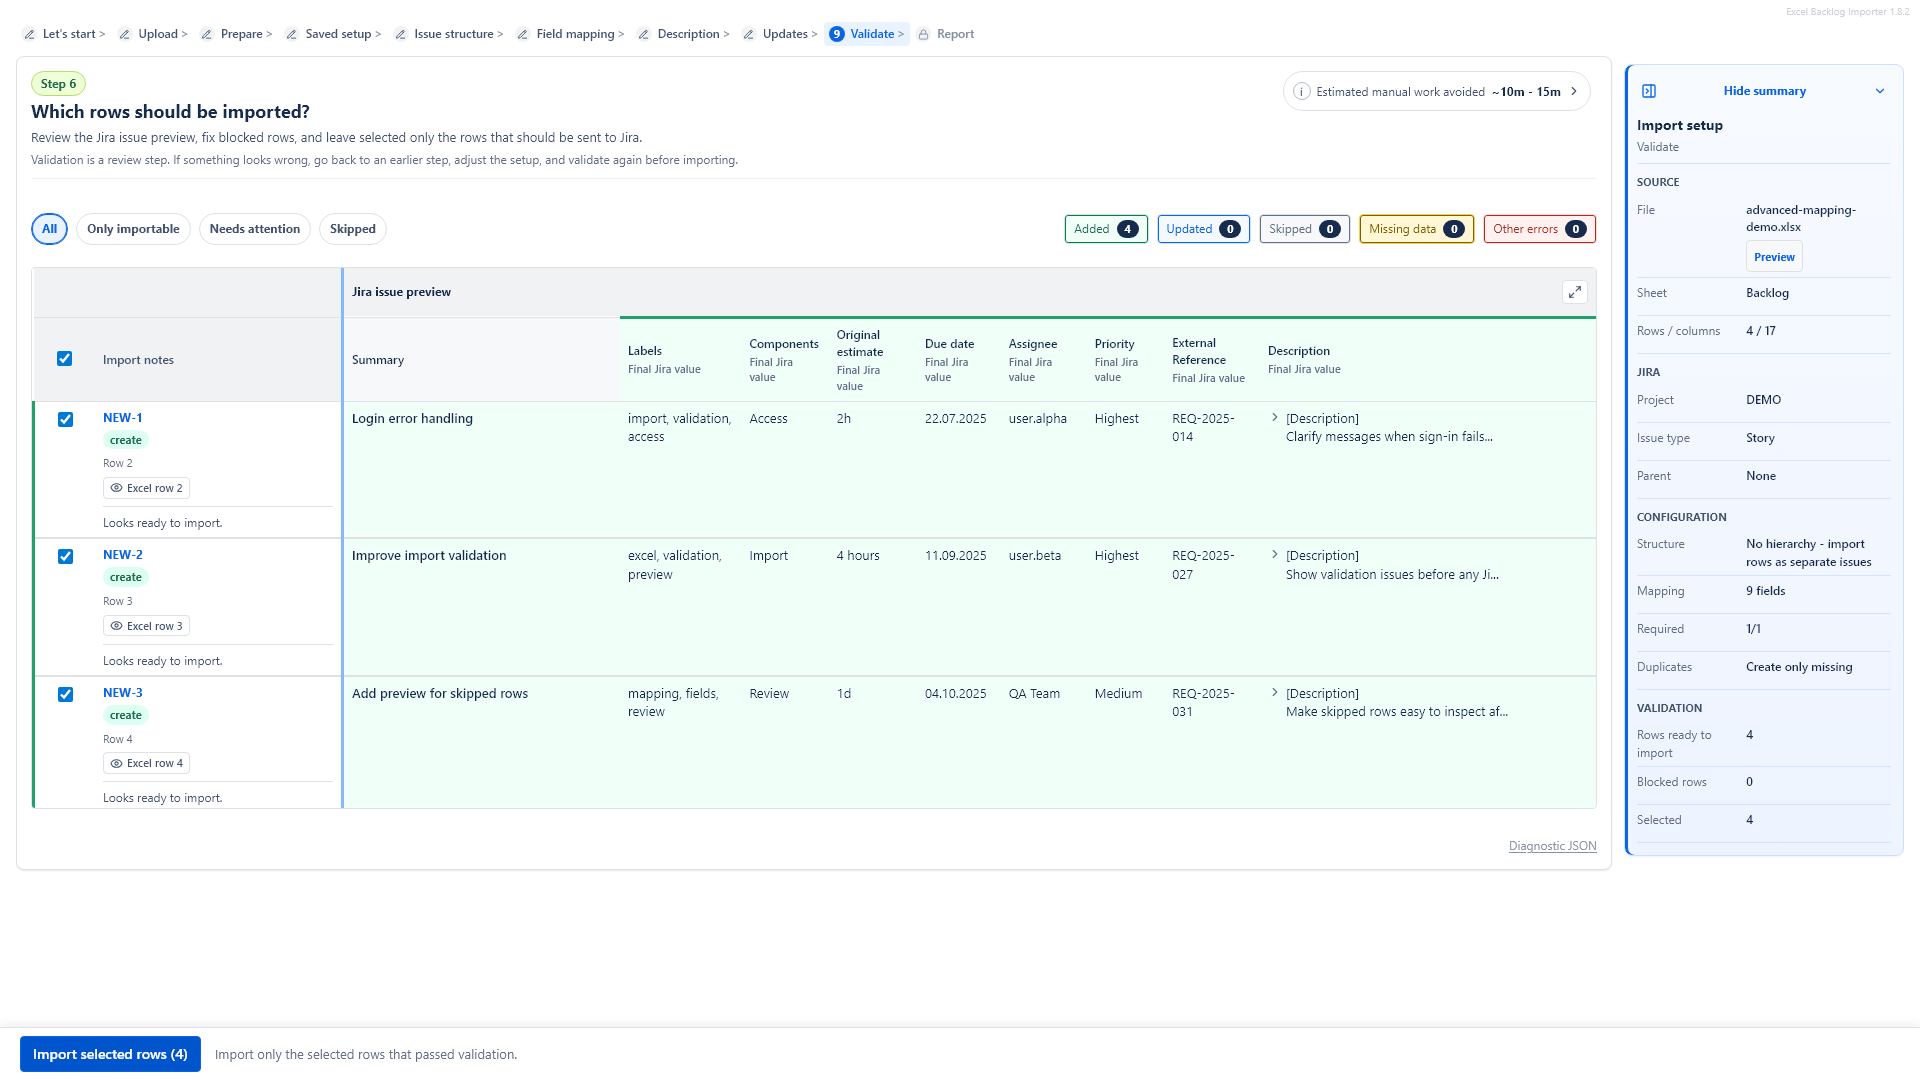Uncheck the NEW-3 row checkbox
This screenshot has height=1080, width=1920.
[x=65, y=694]
